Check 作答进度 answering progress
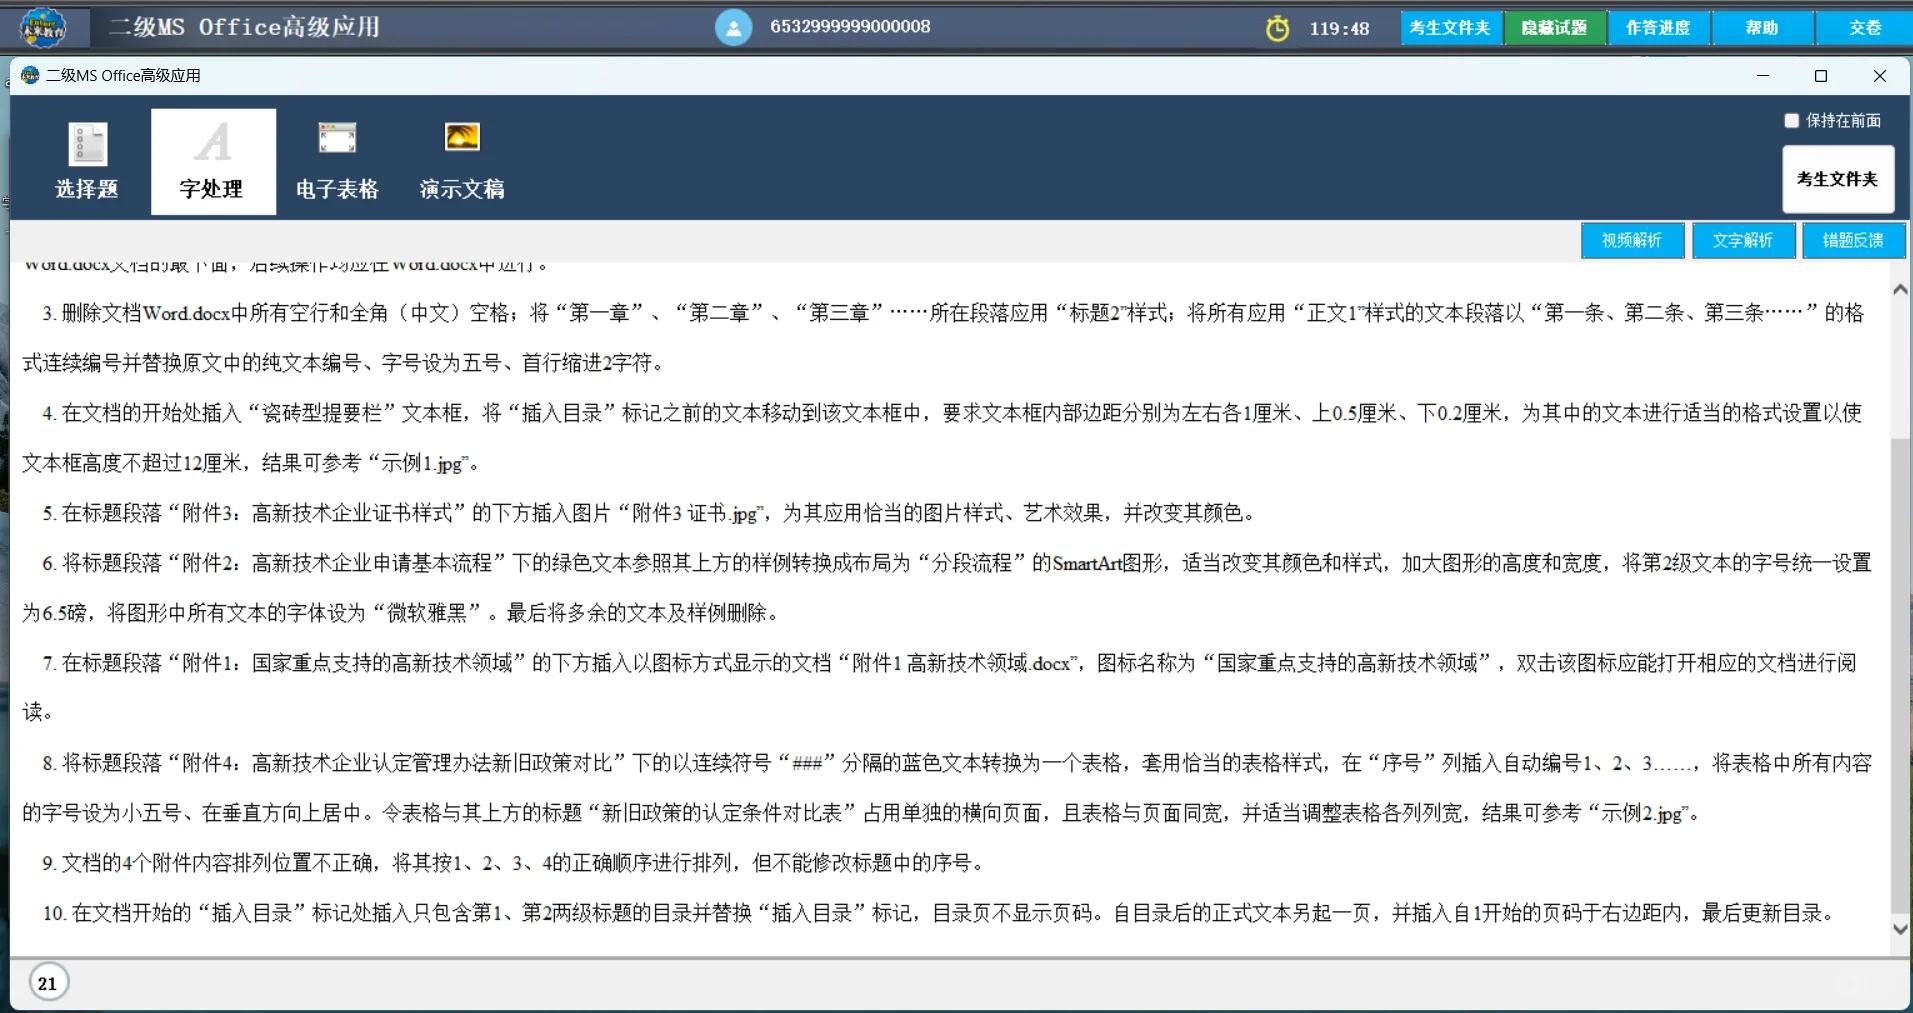Screen dimensions: 1913x1013 pyautogui.click(x=1658, y=27)
